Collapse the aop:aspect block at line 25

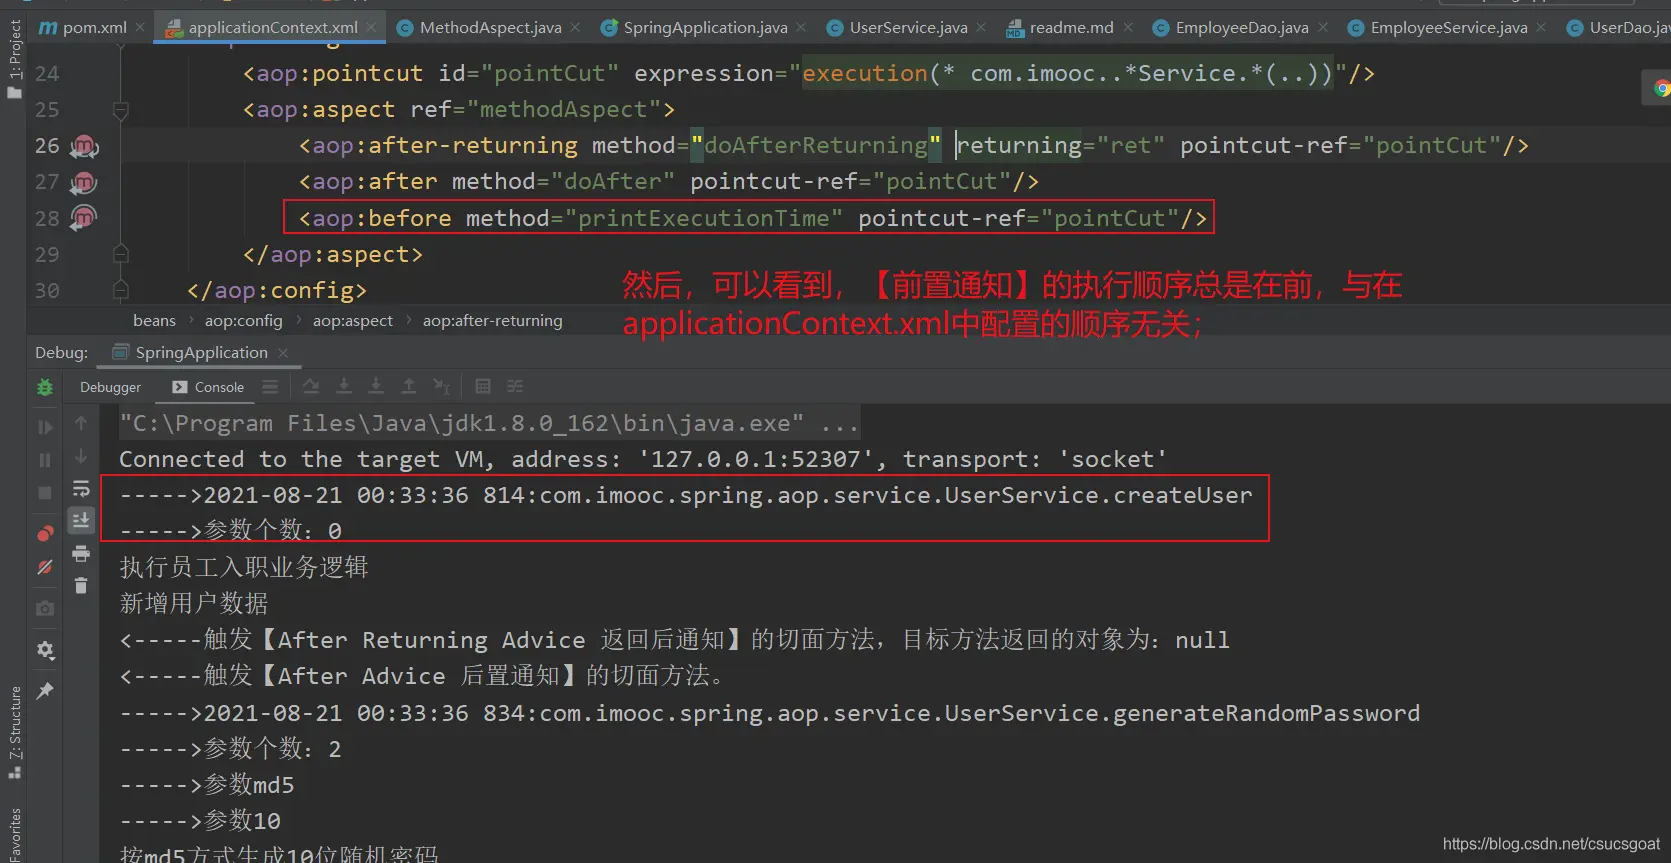pyautogui.click(x=121, y=110)
